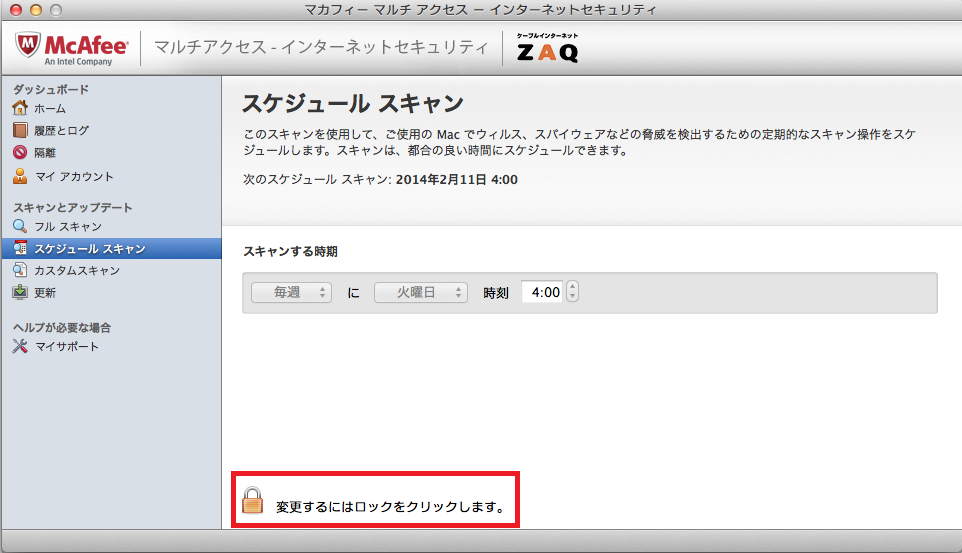Click 変更するにはロックをクリックします text
This screenshot has height=553, width=962.
(x=391, y=507)
